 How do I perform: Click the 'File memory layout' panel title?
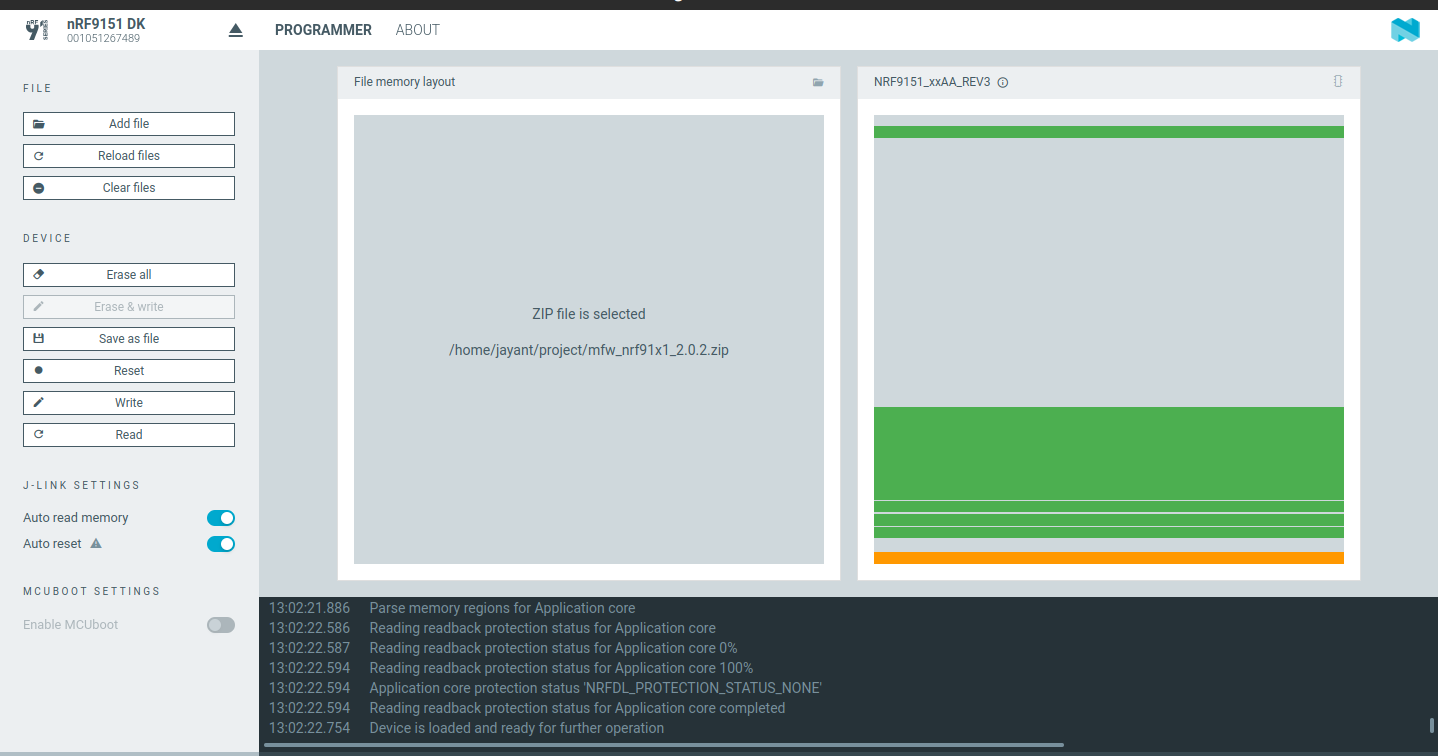(404, 82)
